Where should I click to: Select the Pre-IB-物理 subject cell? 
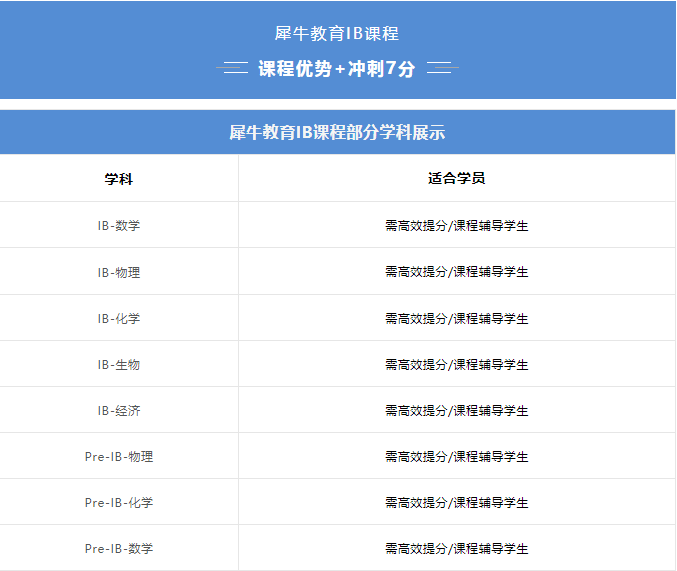(x=119, y=457)
